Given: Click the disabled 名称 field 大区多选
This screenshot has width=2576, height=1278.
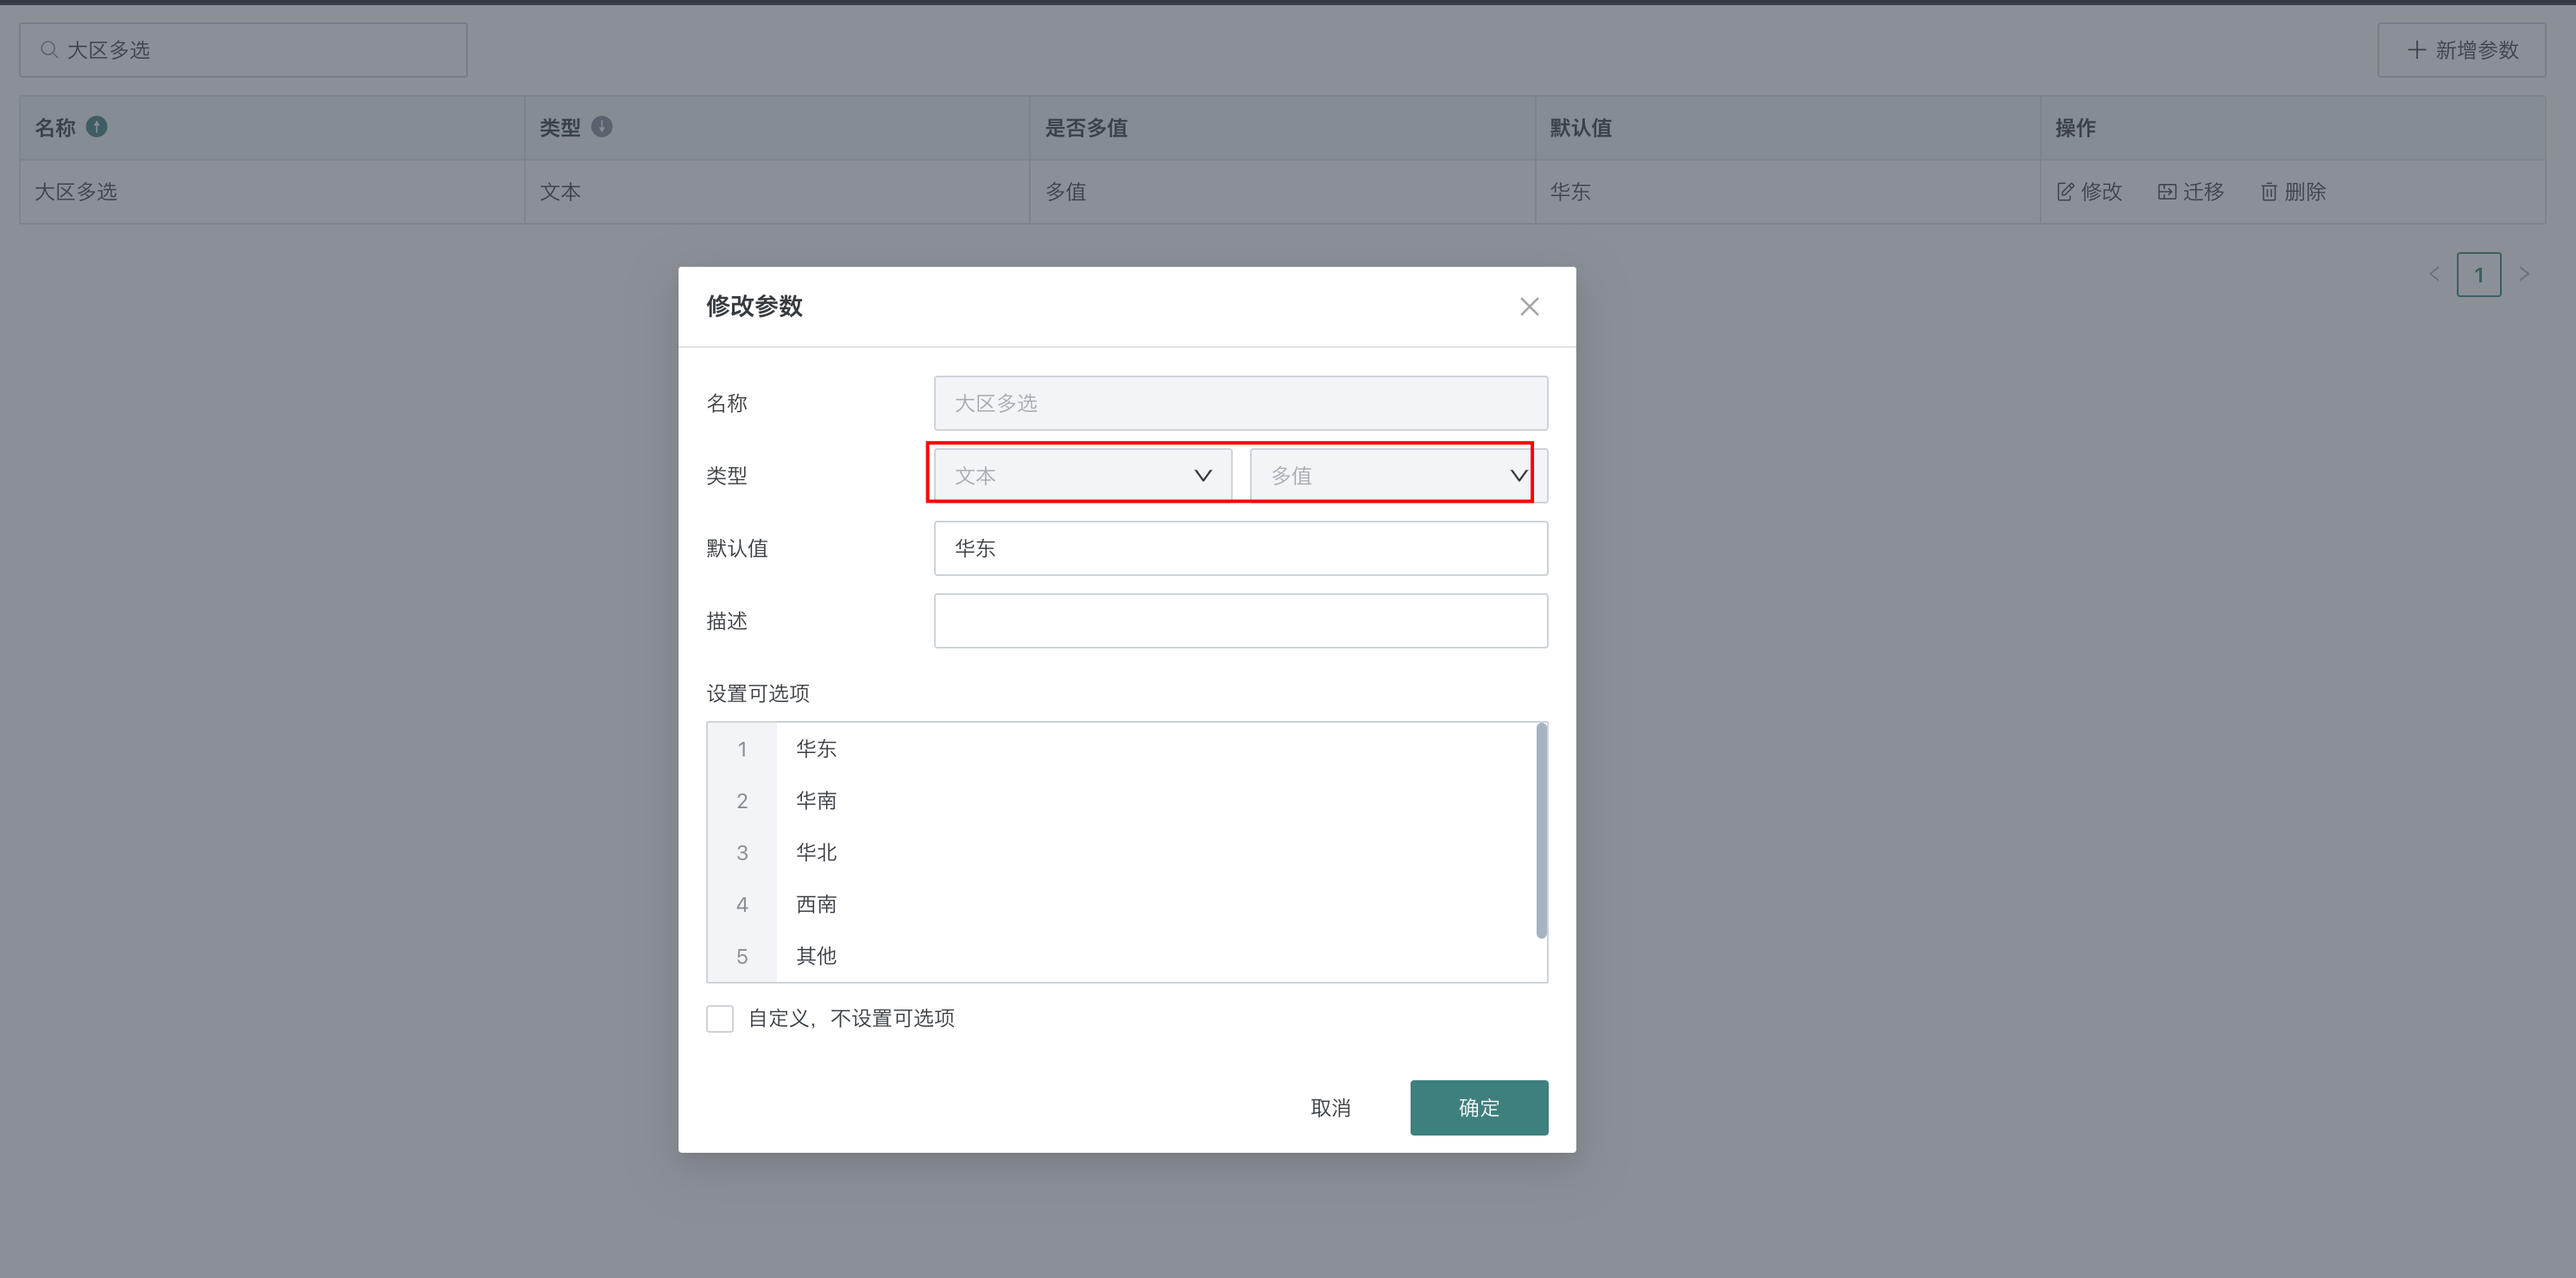Looking at the screenshot, I should click(x=1240, y=403).
